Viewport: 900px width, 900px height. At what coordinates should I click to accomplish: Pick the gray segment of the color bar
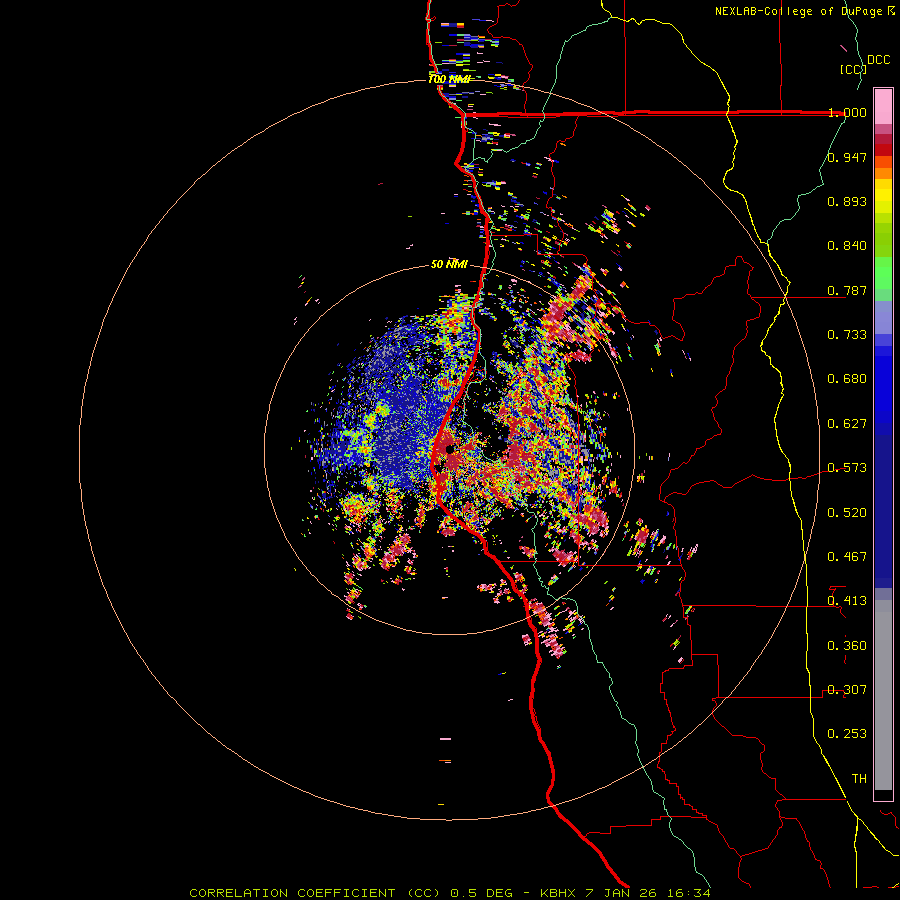click(883, 695)
